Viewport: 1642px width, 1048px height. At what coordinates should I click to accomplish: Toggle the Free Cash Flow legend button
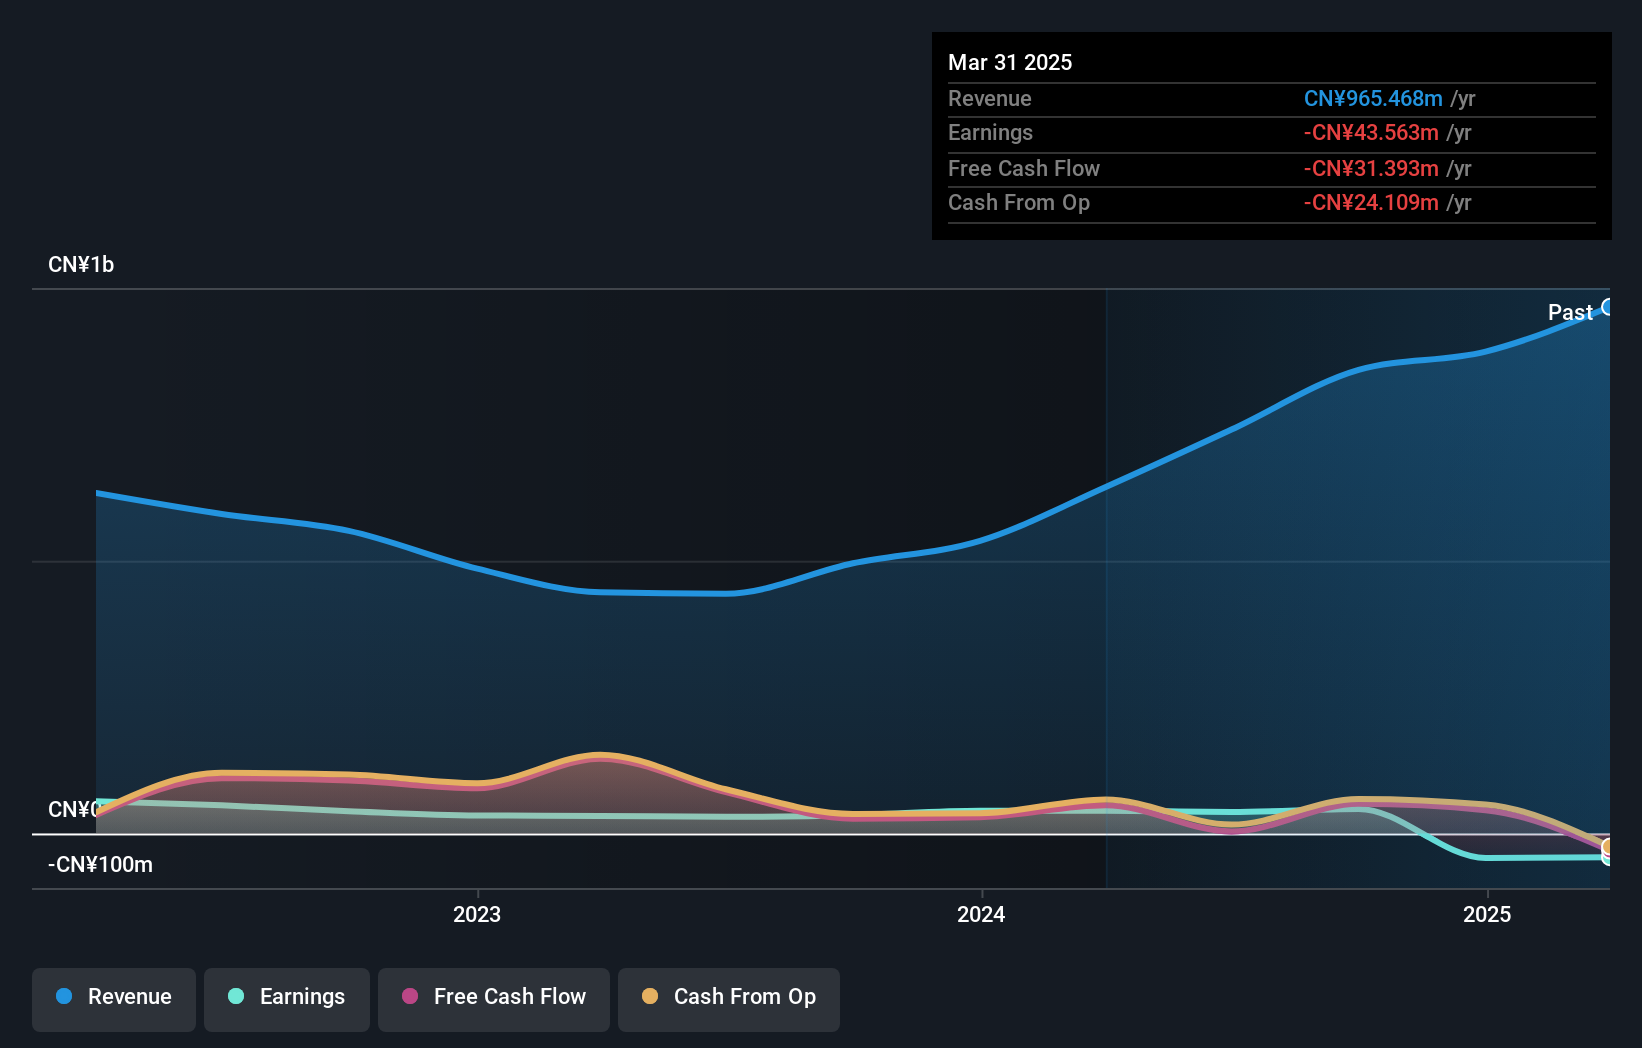pyautogui.click(x=494, y=999)
